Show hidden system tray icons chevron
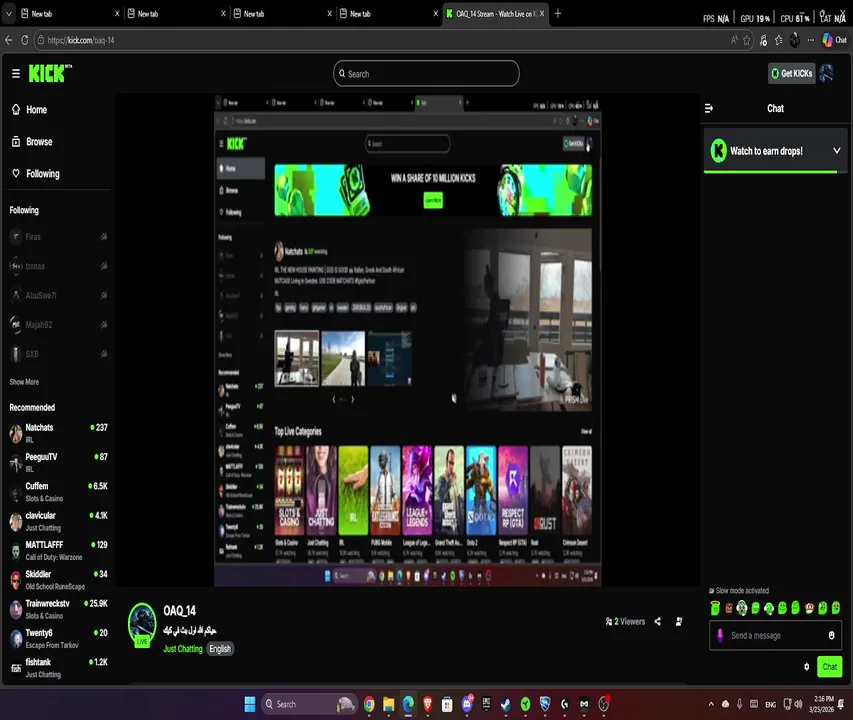853x720 pixels. click(711, 704)
